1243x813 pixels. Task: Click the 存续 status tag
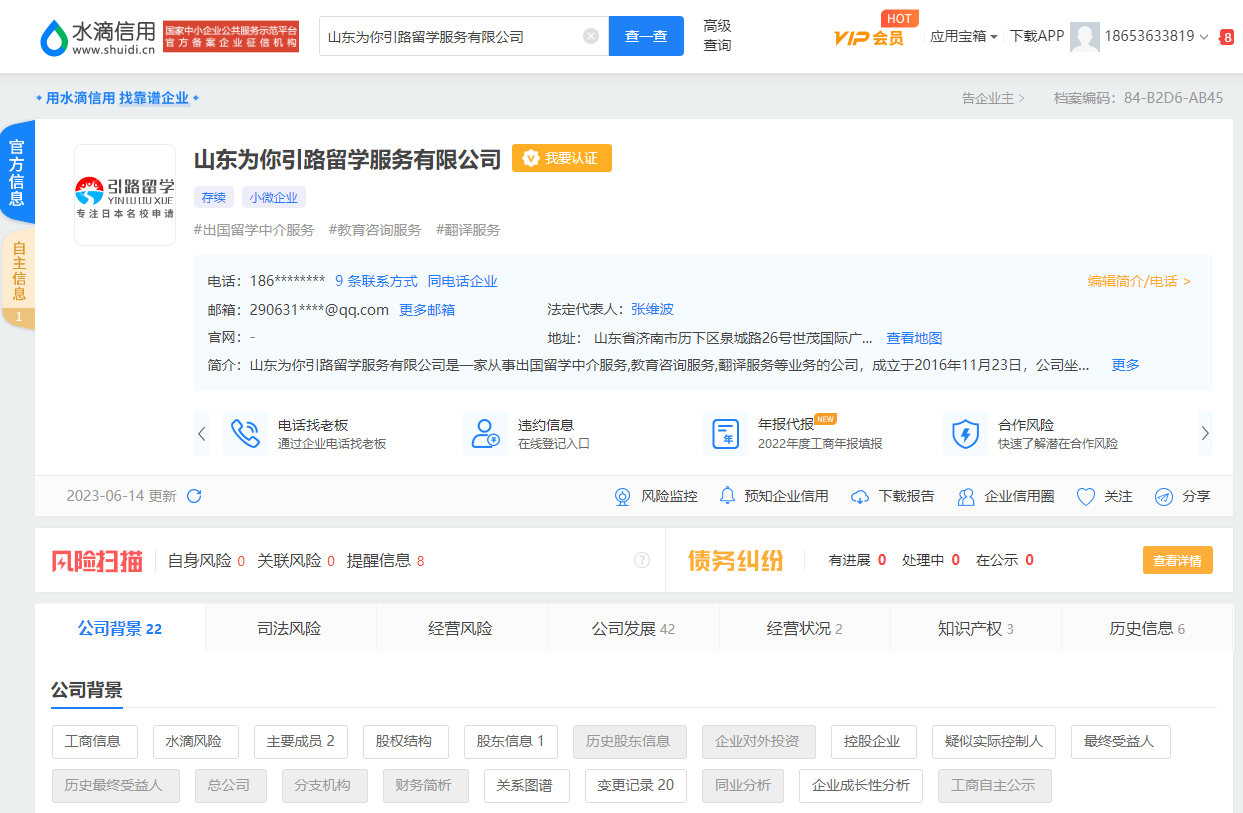214,197
